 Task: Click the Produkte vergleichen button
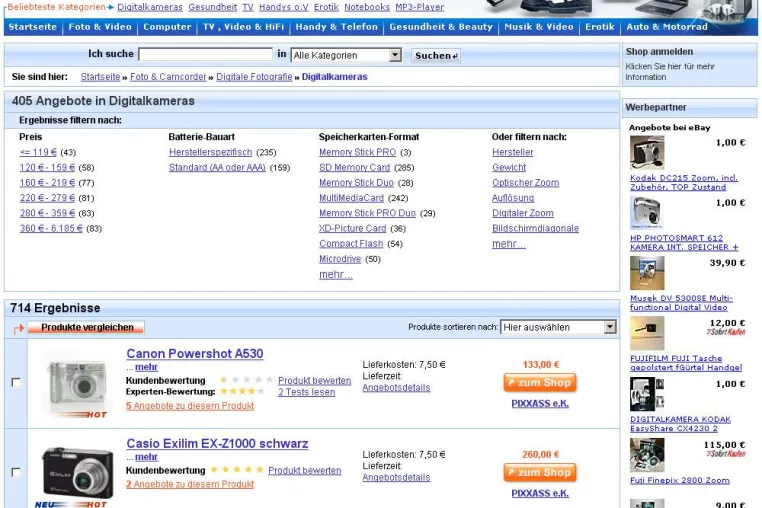pos(86,328)
